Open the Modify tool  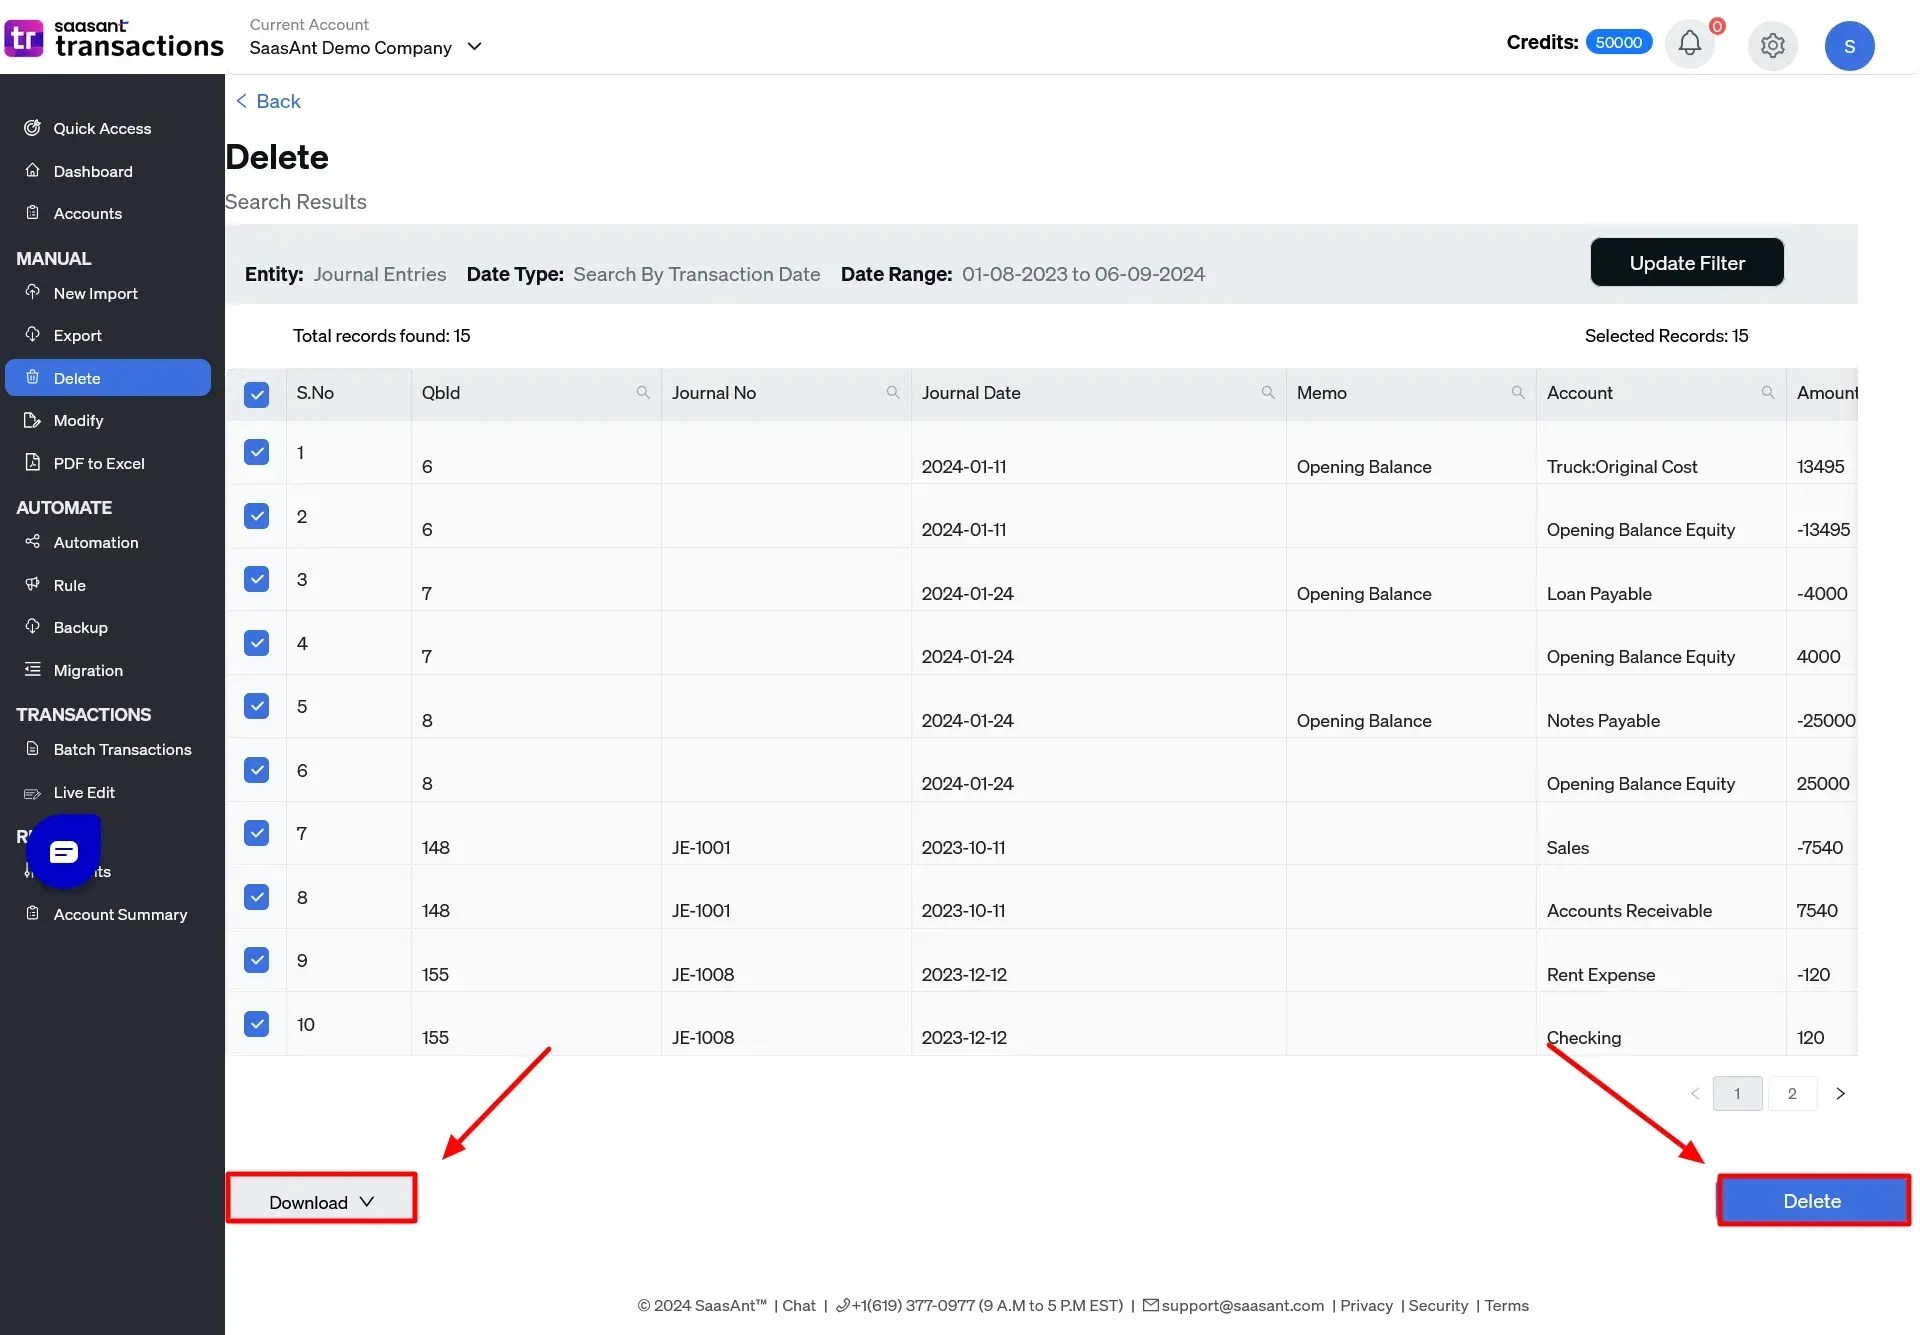[78, 420]
